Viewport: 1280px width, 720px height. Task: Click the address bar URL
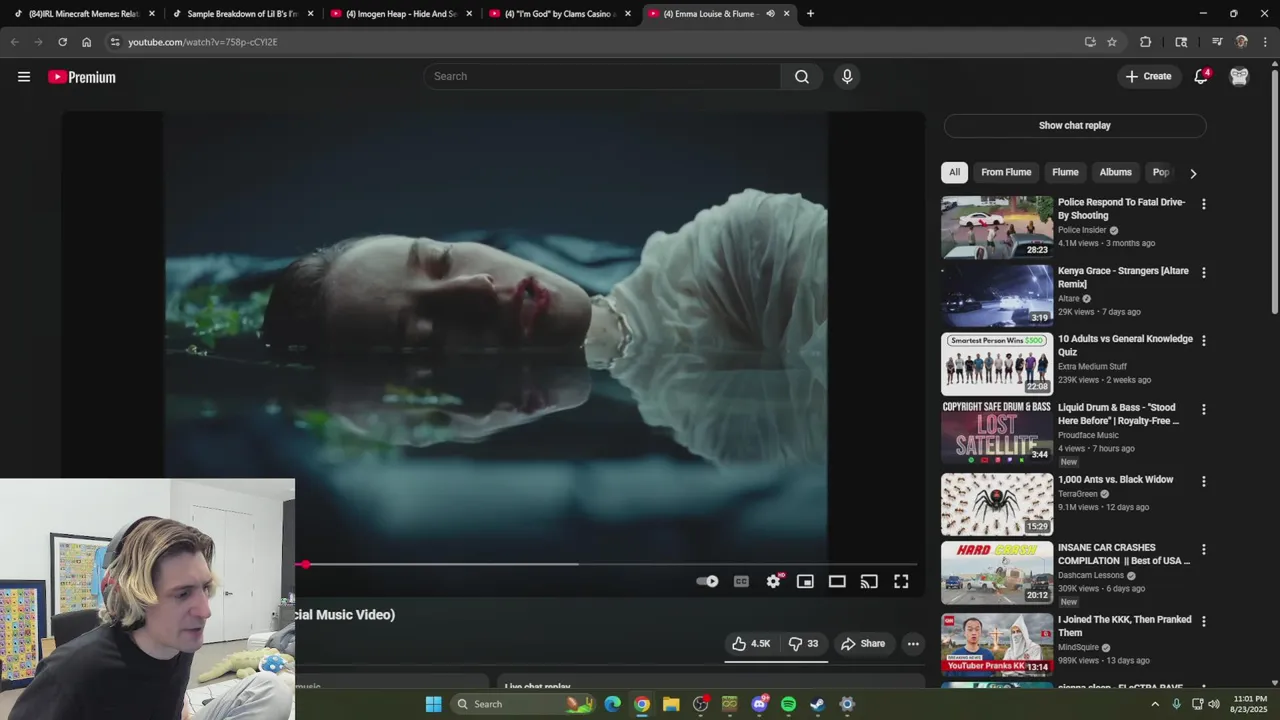pos(202,42)
